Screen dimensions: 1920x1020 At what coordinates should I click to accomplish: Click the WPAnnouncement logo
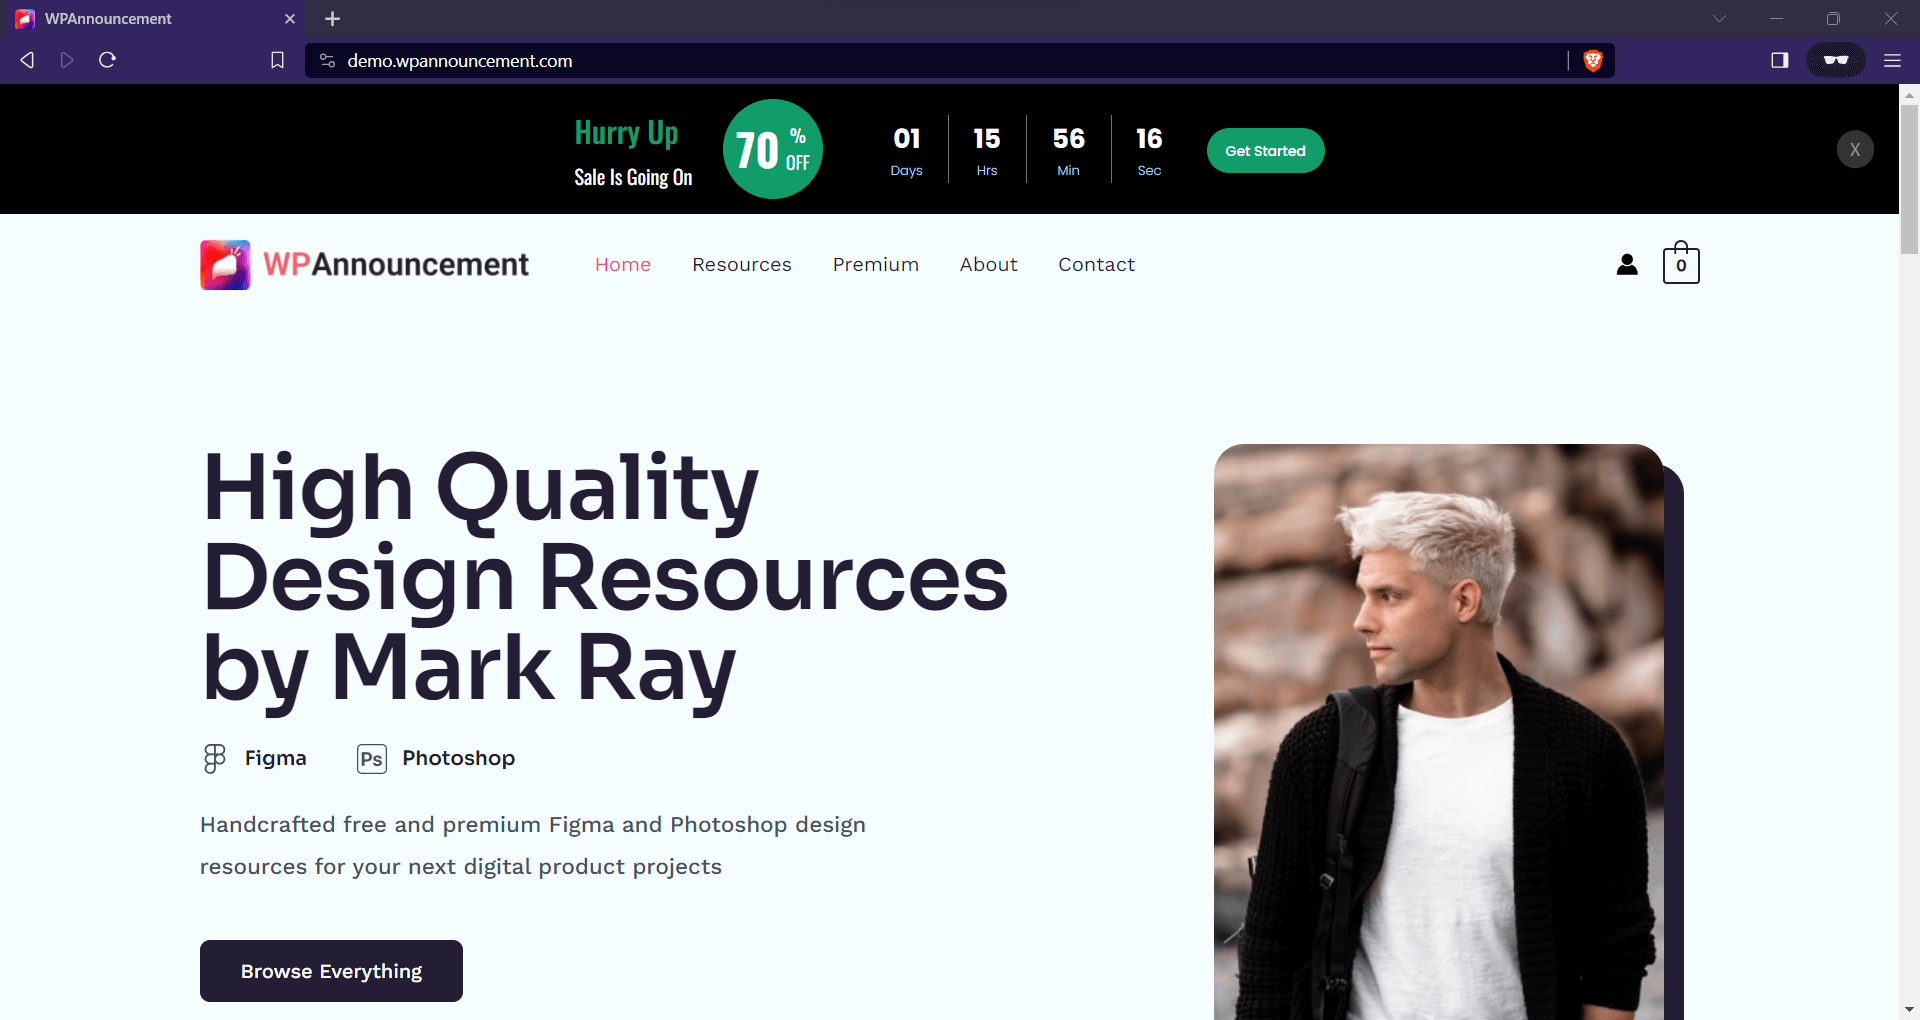[364, 265]
